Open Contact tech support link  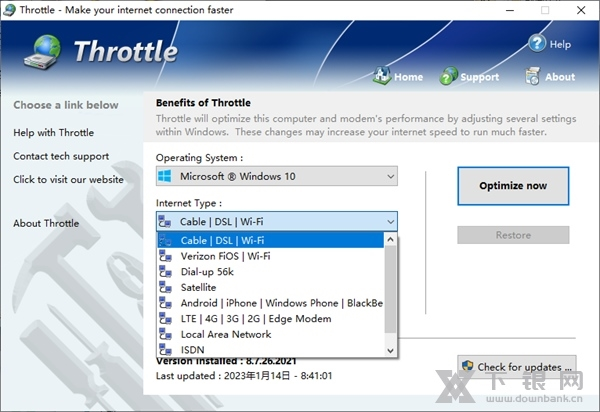pos(61,156)
